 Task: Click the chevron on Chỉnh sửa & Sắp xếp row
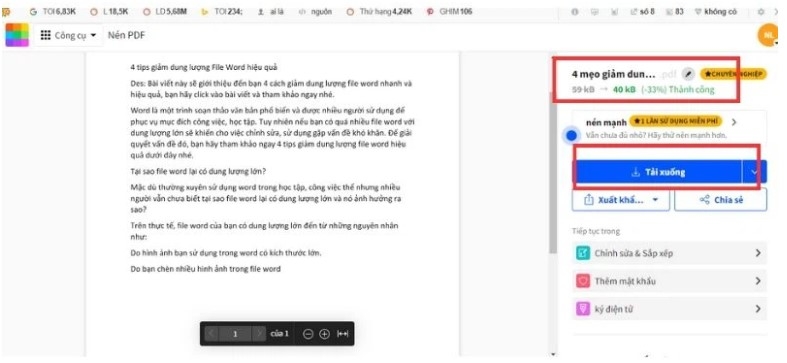click(x=758, y=253)
